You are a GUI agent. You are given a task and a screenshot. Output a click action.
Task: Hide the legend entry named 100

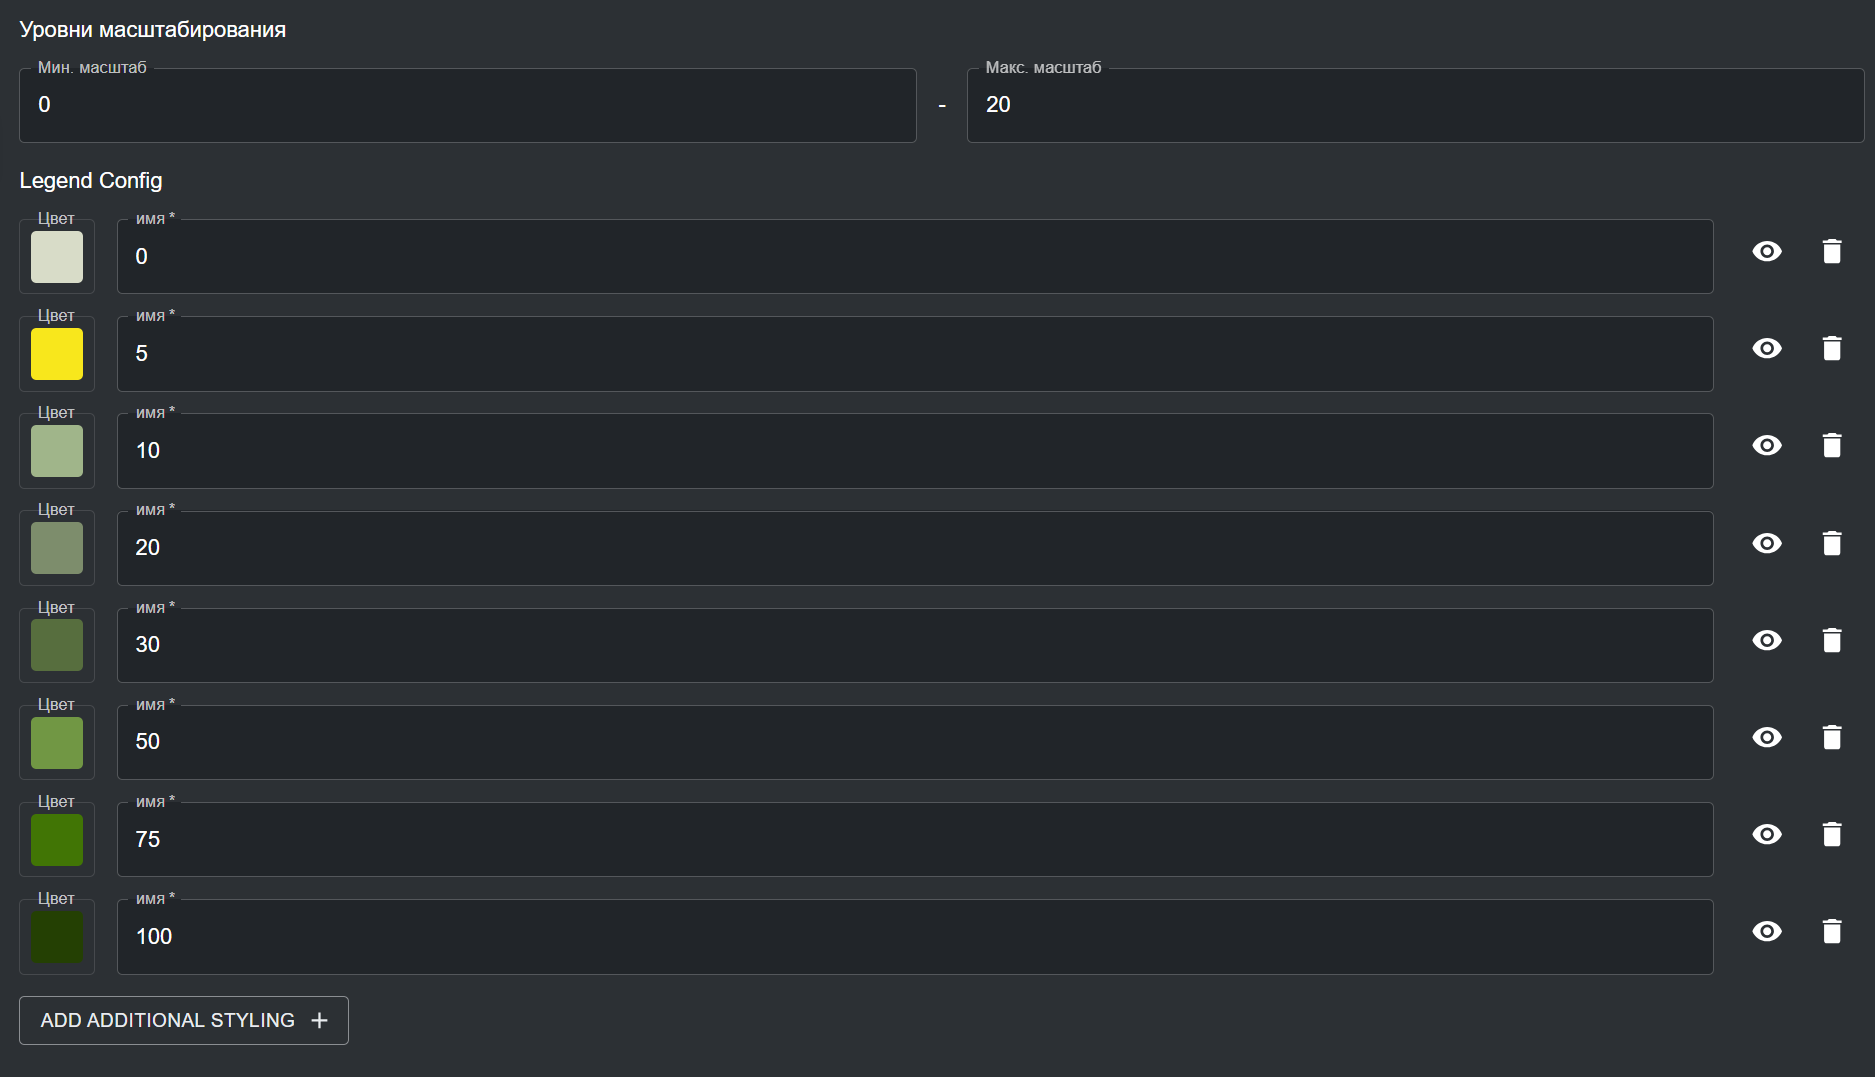pos(1767,931)
